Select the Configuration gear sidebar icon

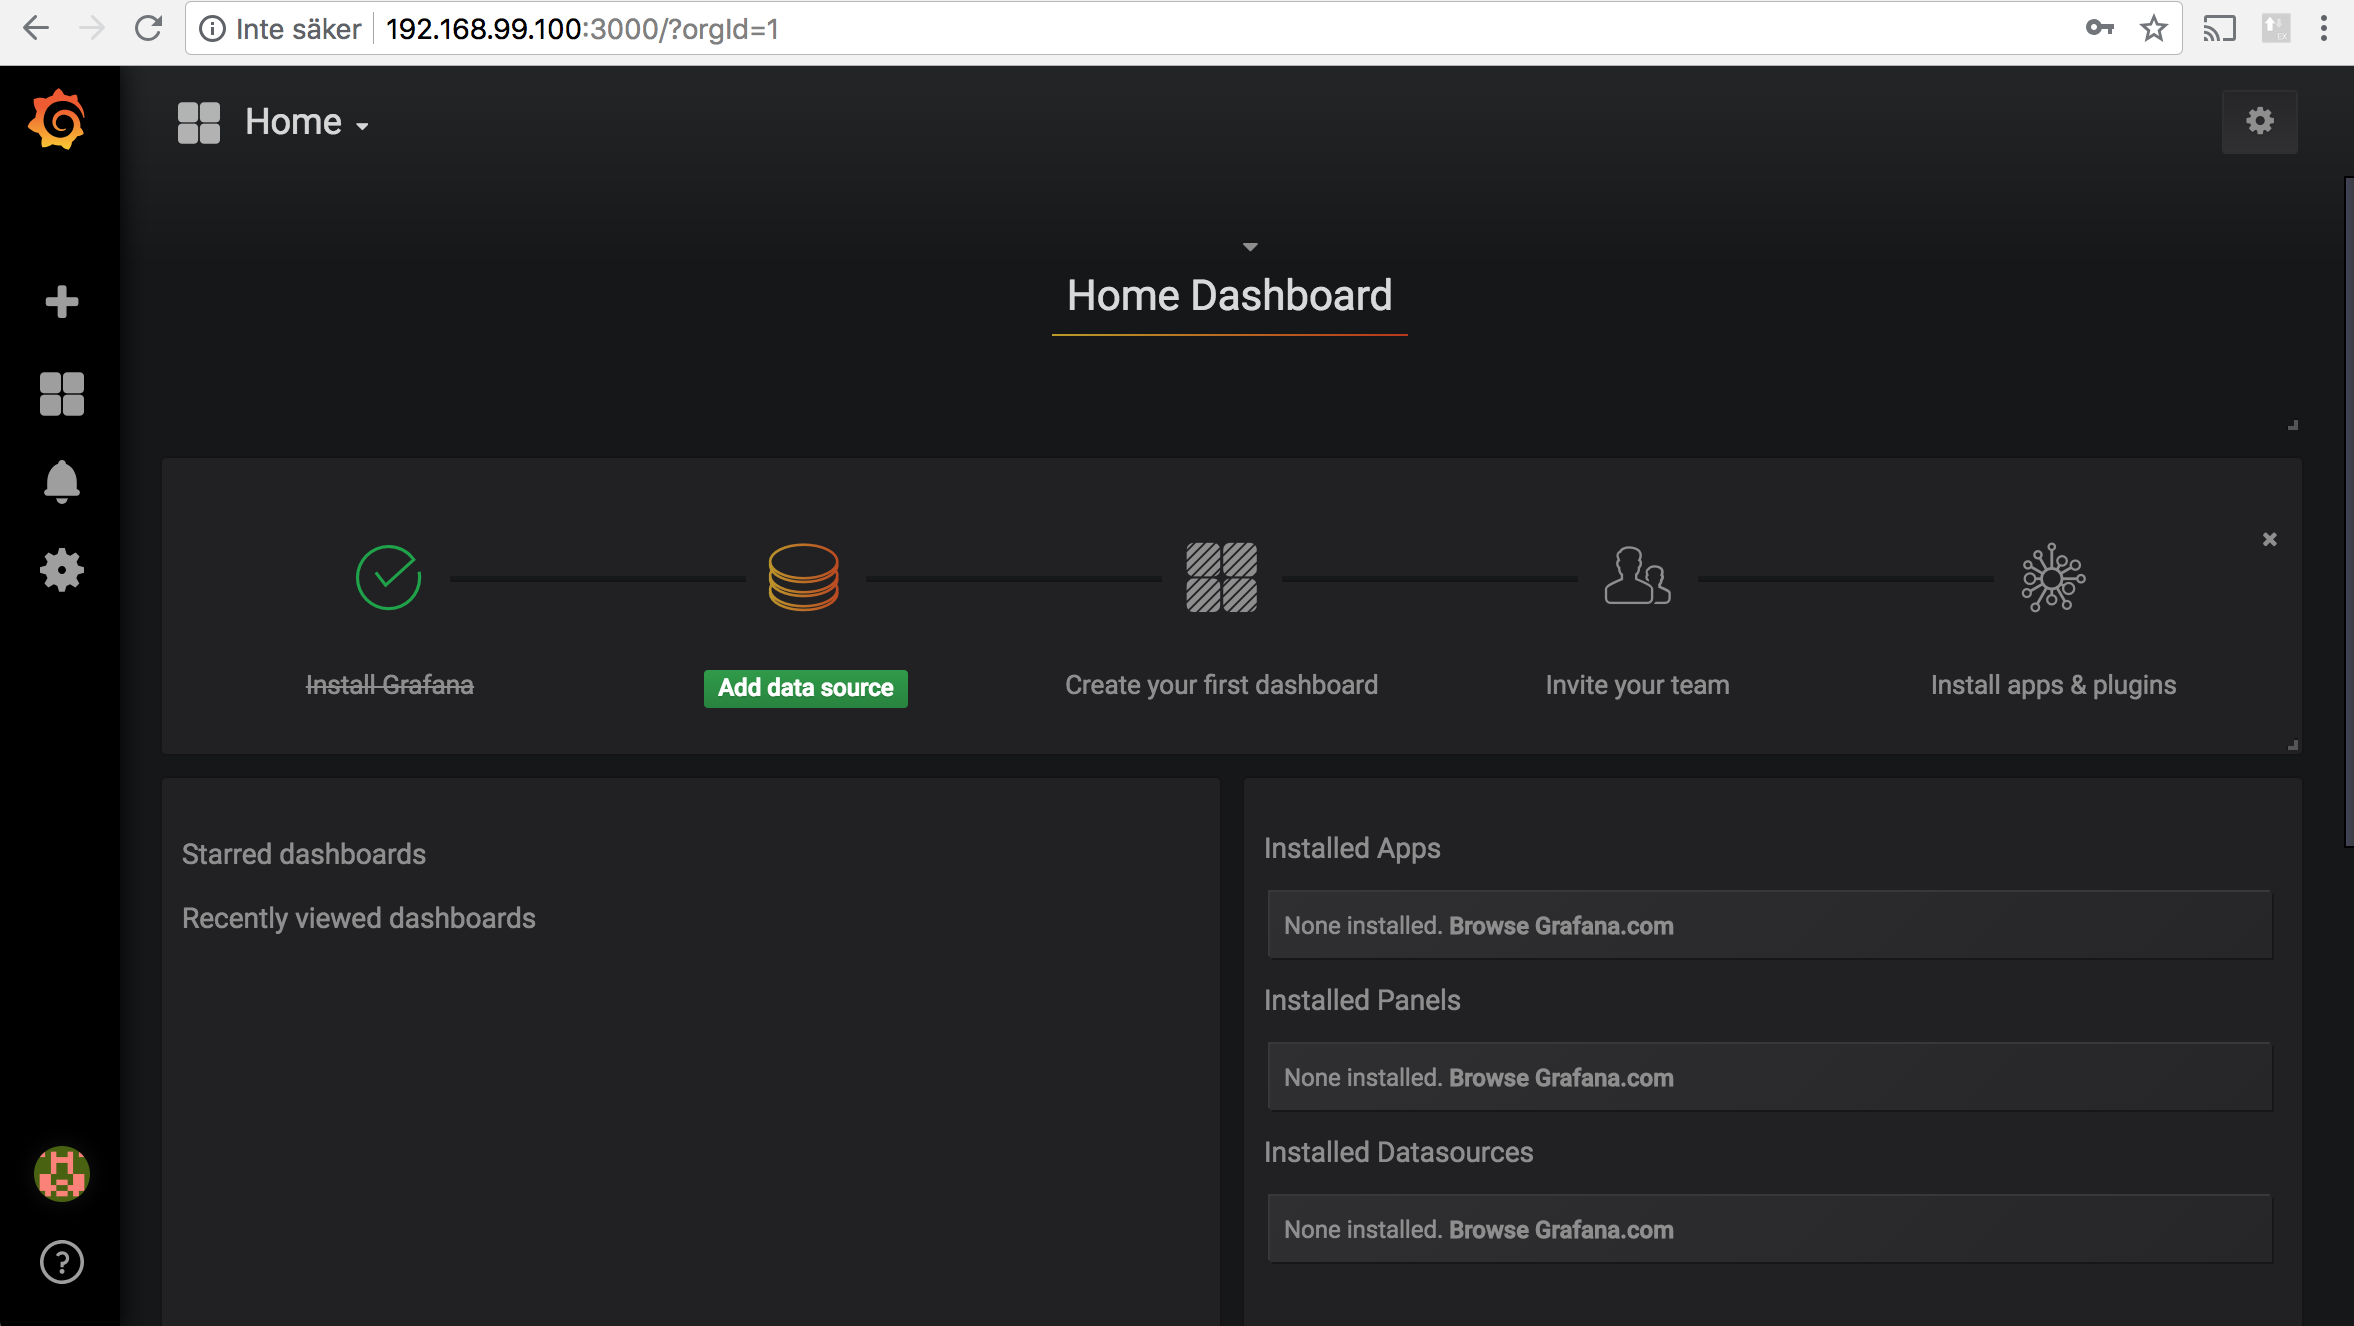click(x=61, y=569)
